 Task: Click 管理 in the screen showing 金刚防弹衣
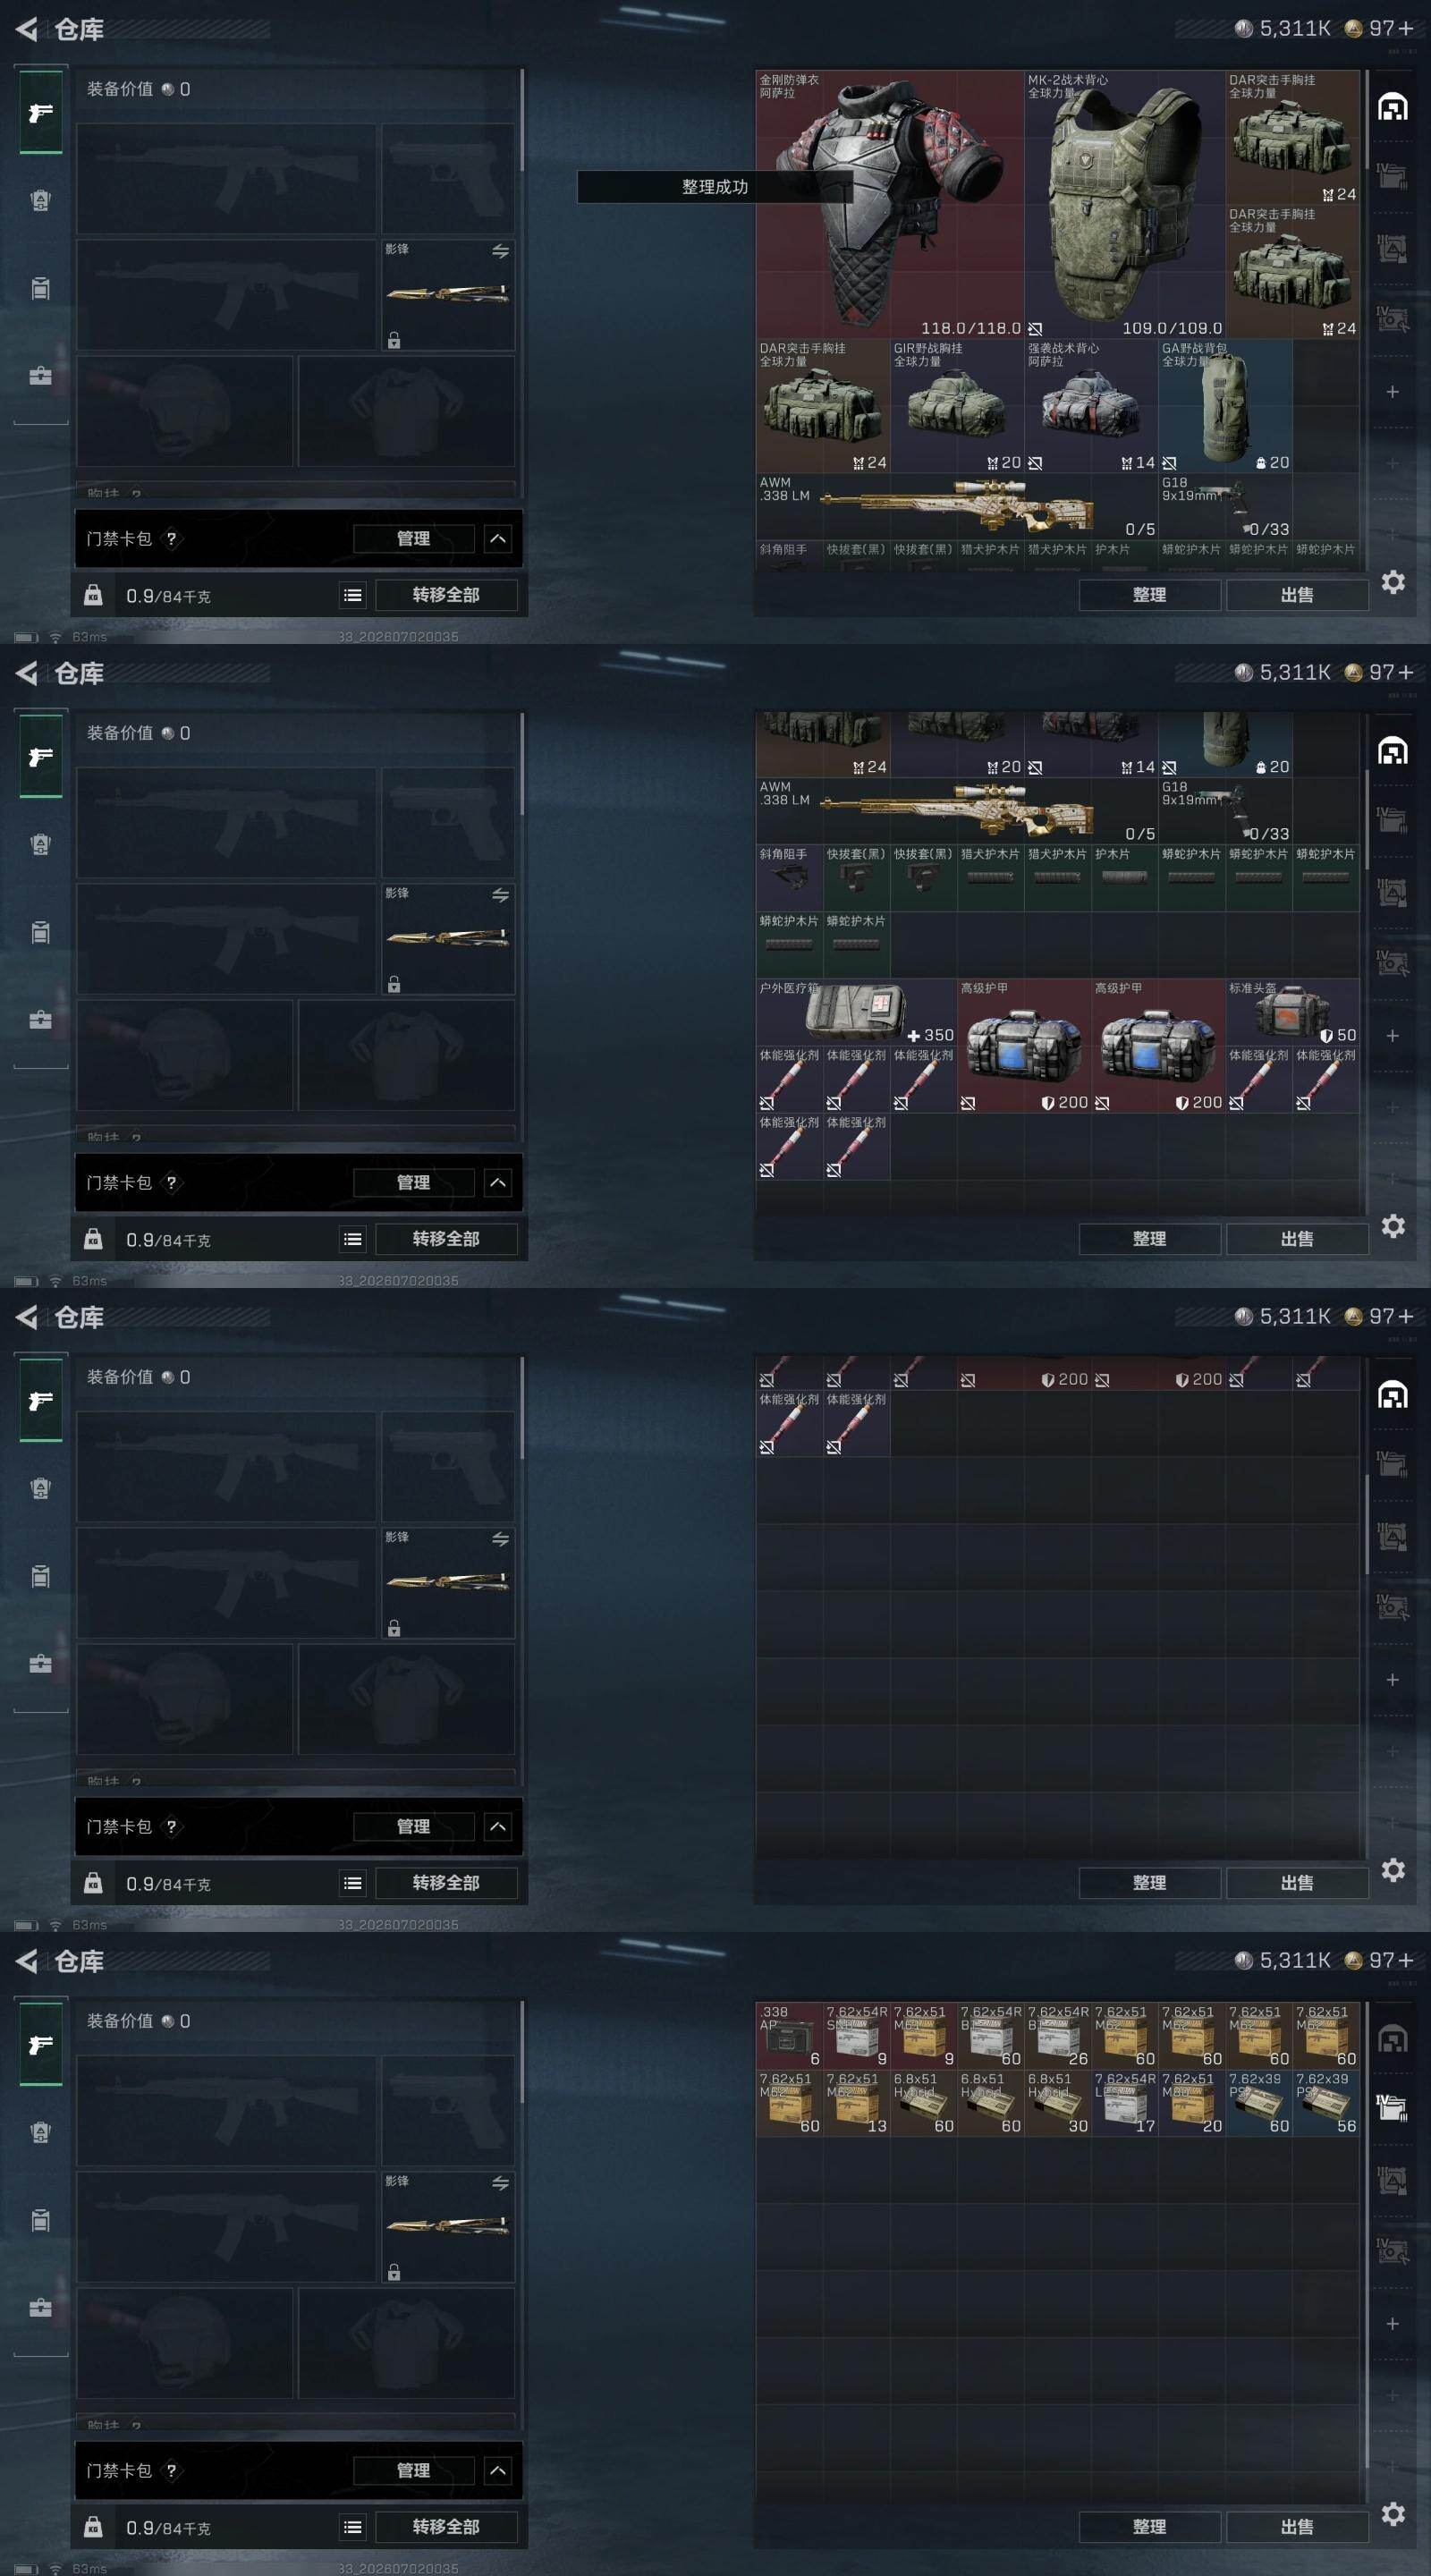413,539
